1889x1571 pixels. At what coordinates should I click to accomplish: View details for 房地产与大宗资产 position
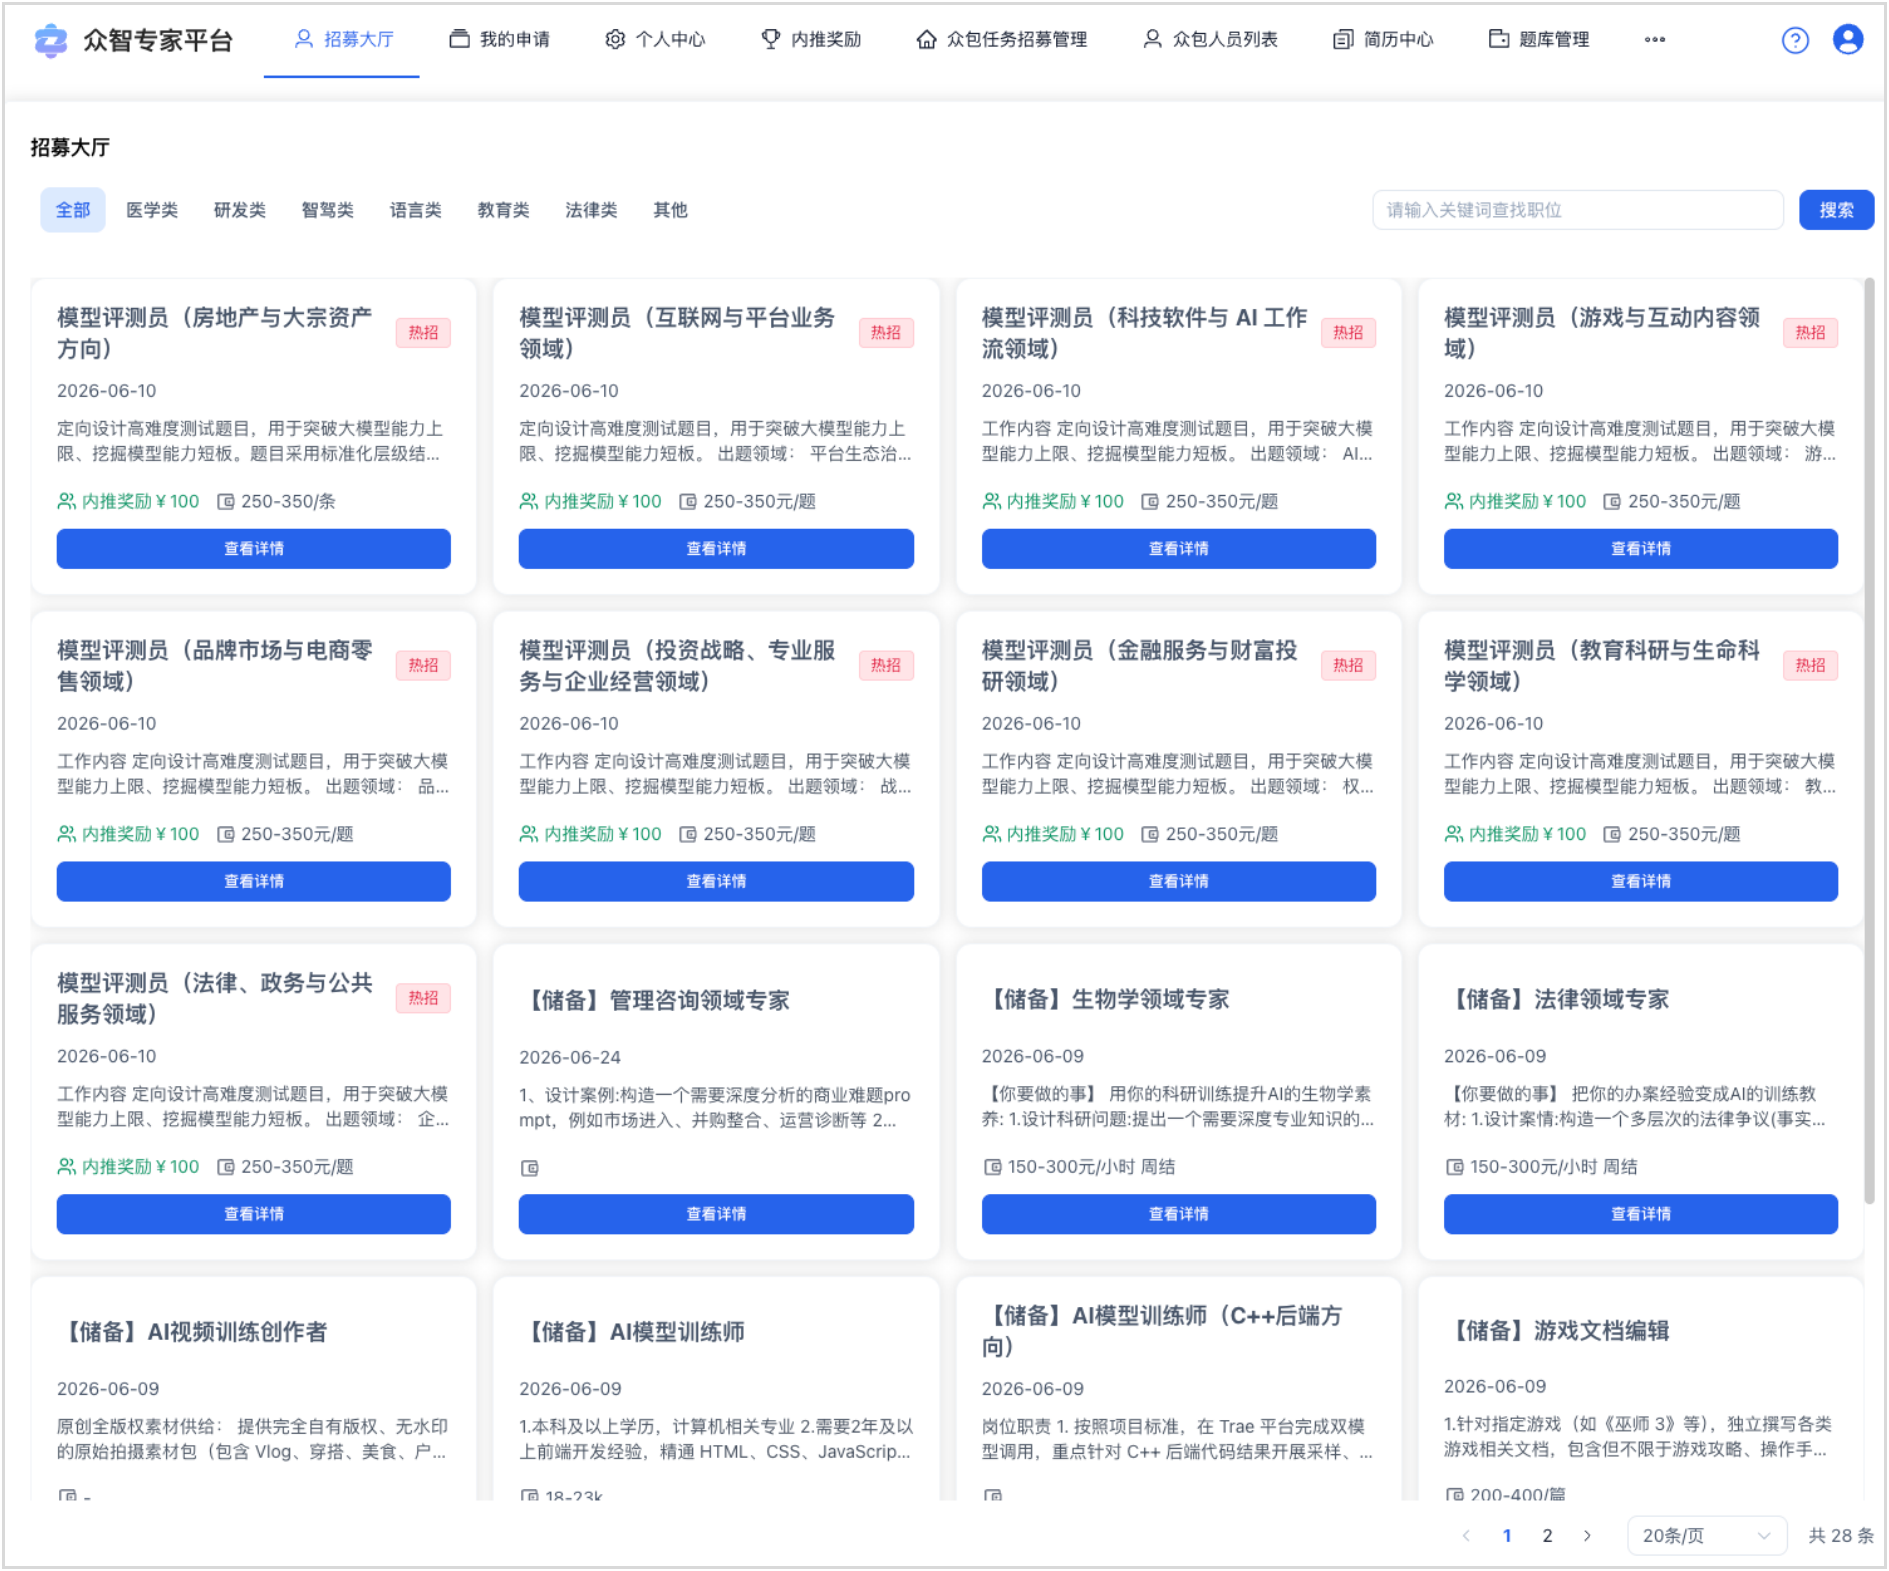pos(253,548)
